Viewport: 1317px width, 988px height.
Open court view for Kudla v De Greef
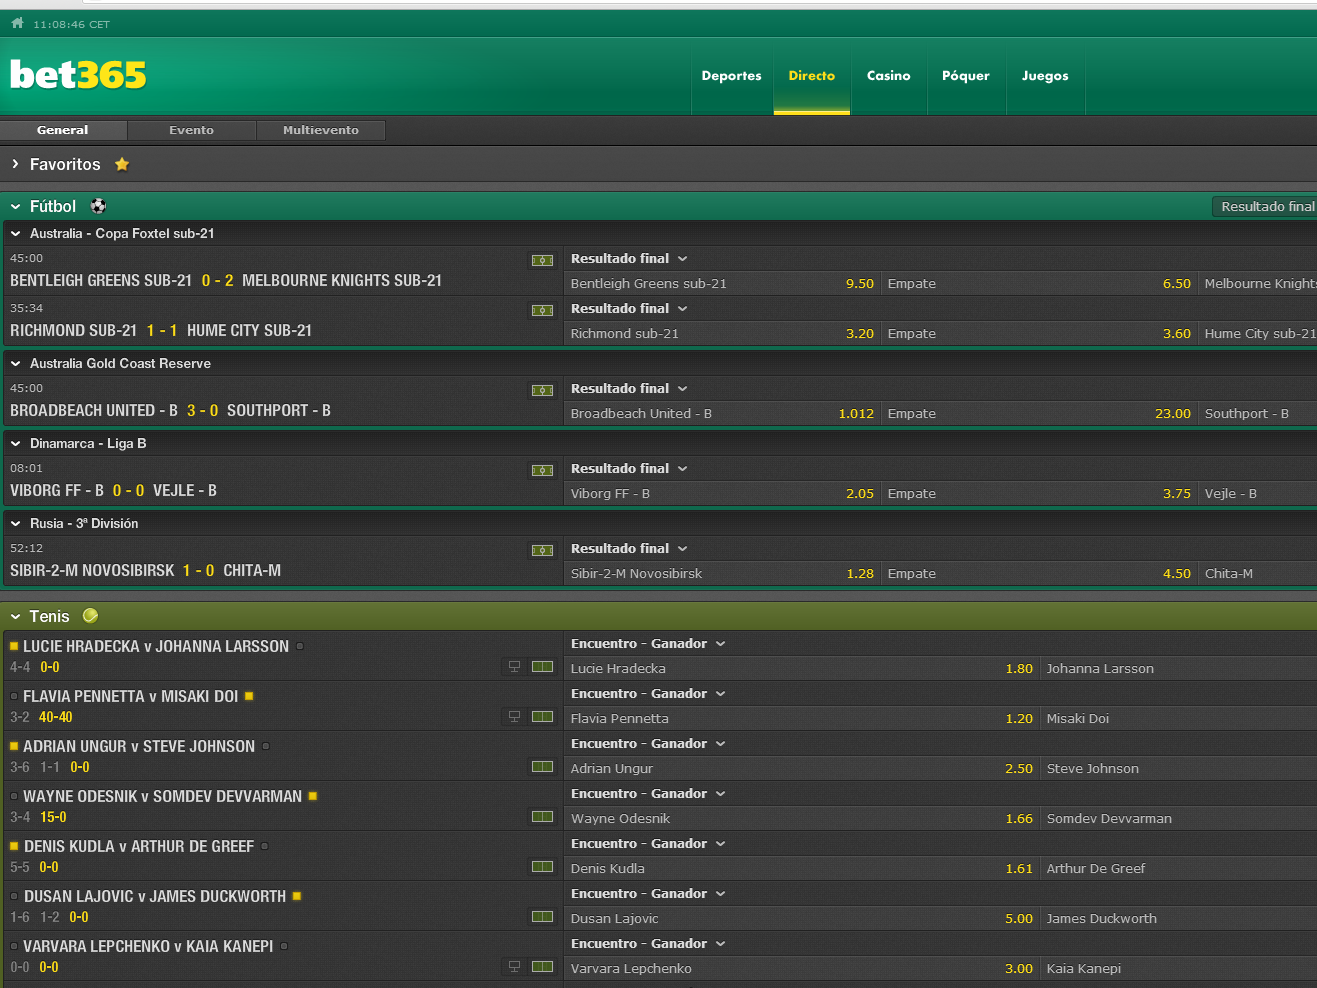tap(542, 866)
